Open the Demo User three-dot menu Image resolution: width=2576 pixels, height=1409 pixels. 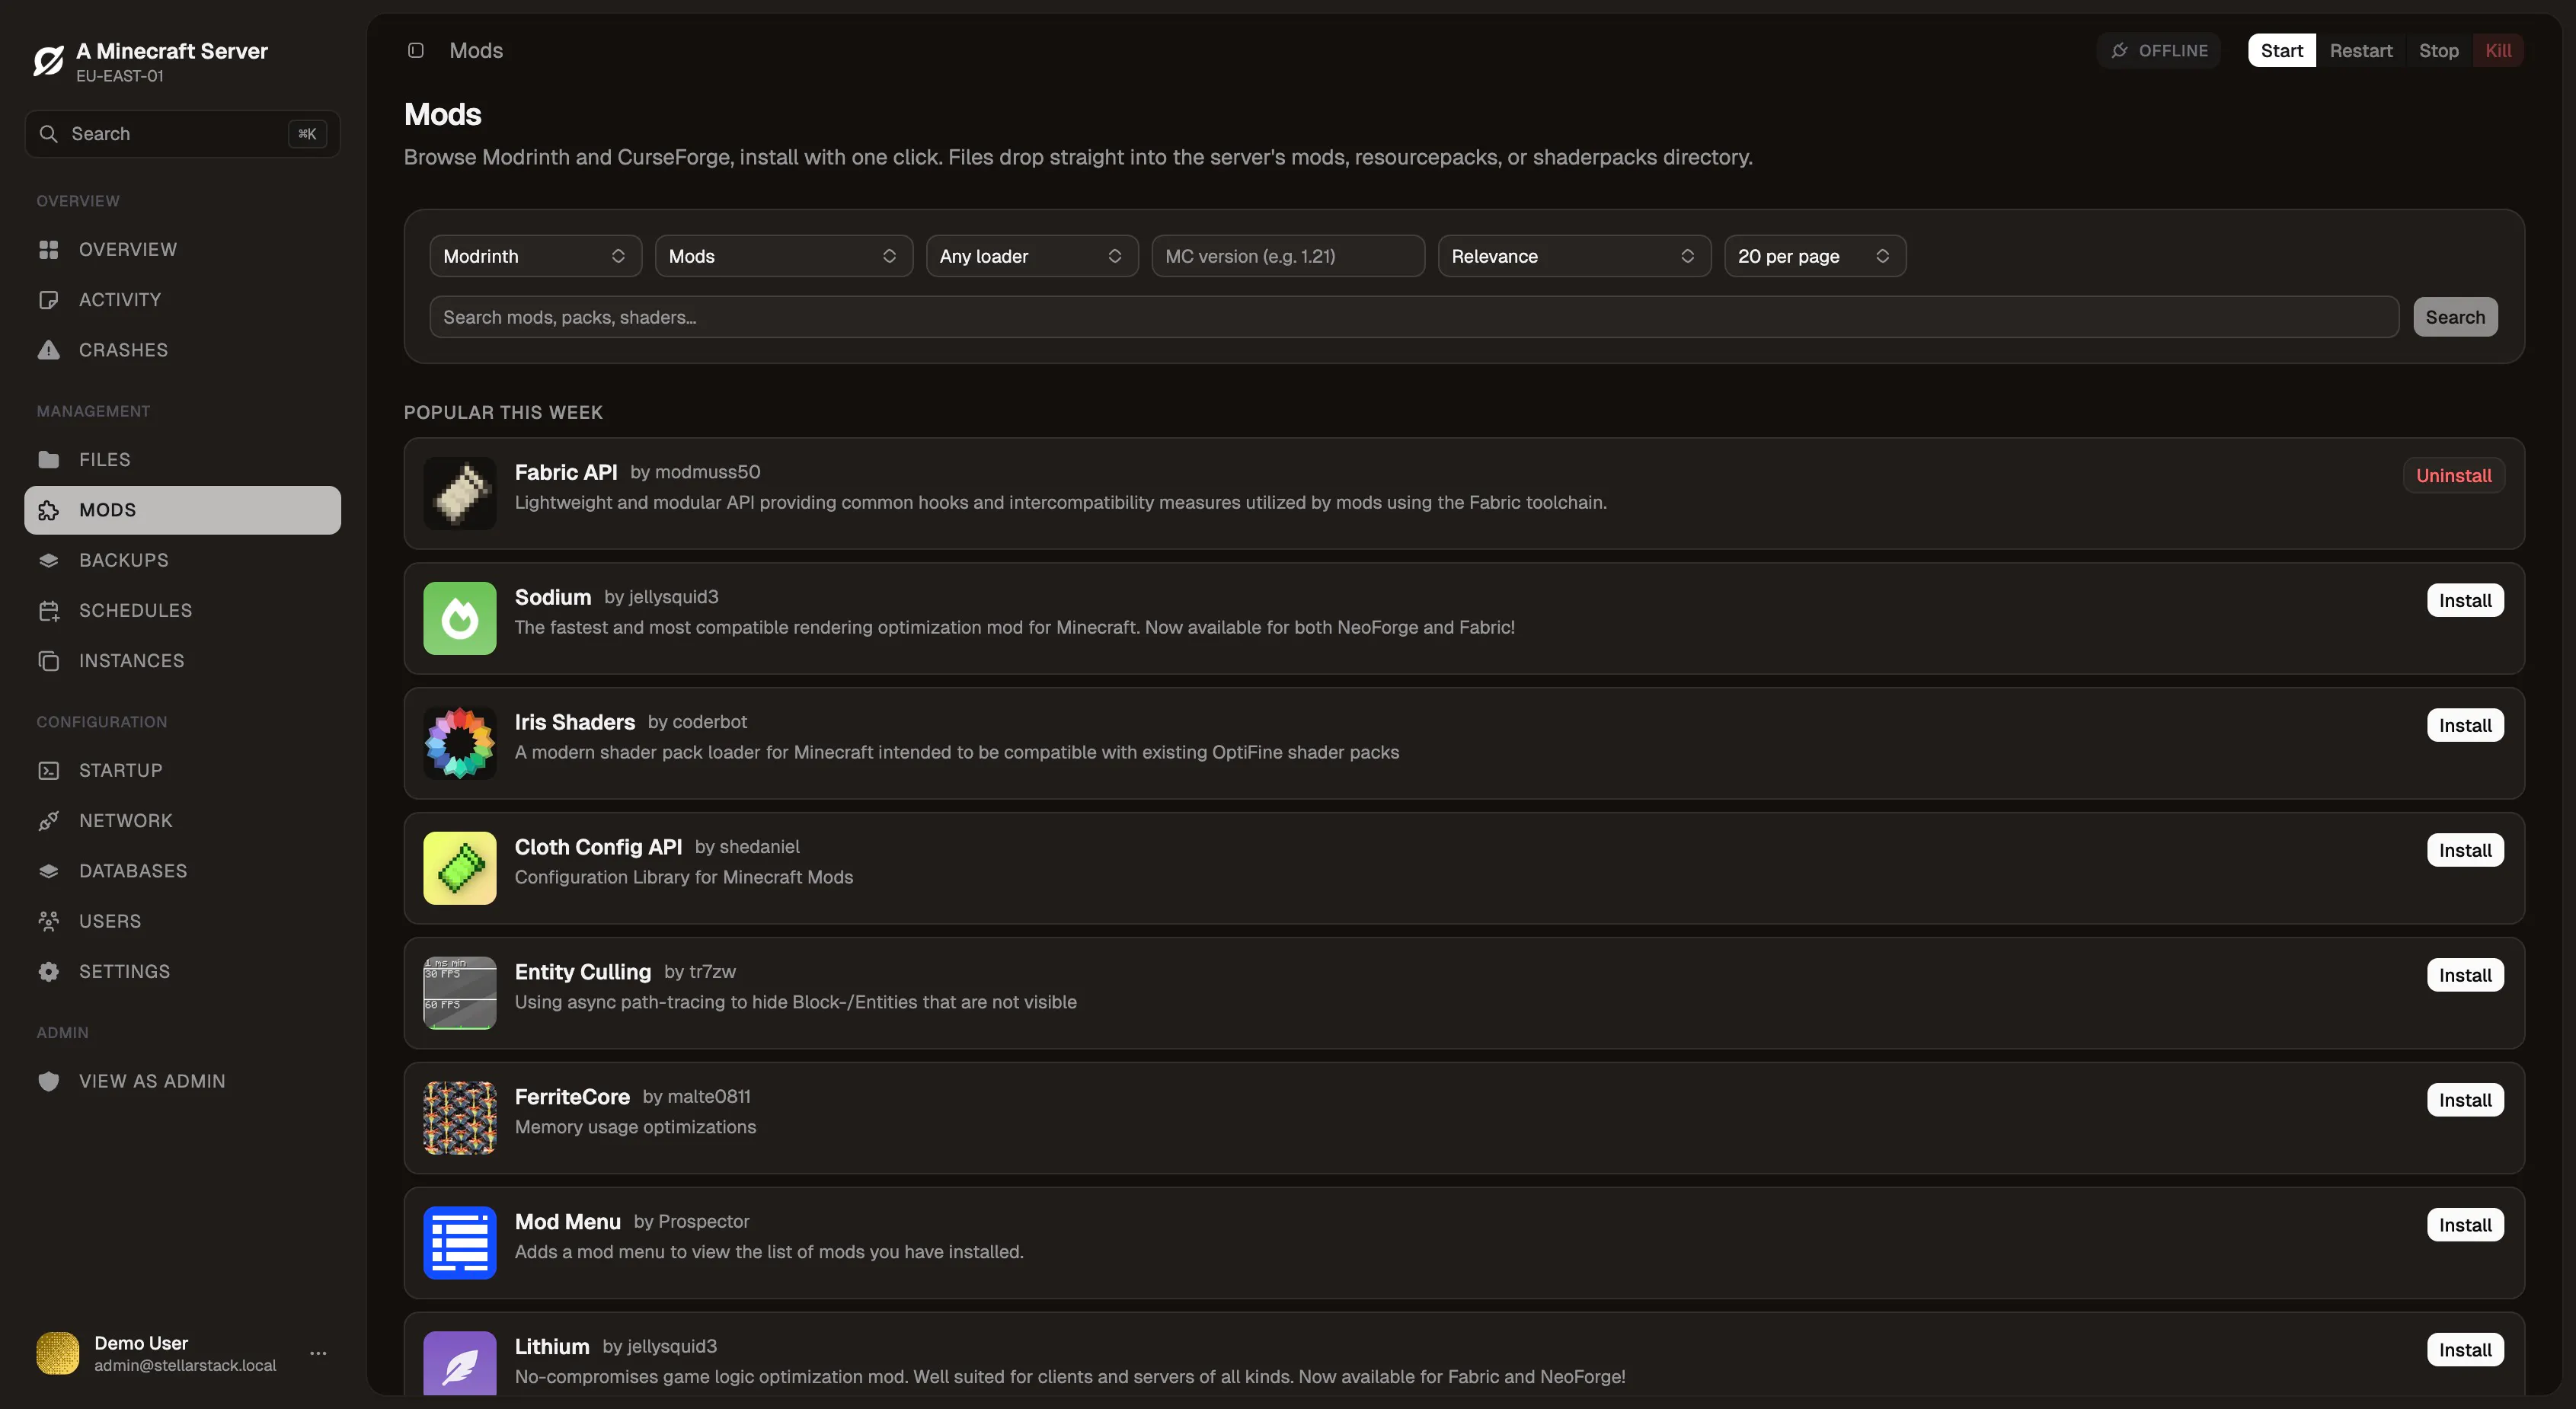pos(318,1353)
